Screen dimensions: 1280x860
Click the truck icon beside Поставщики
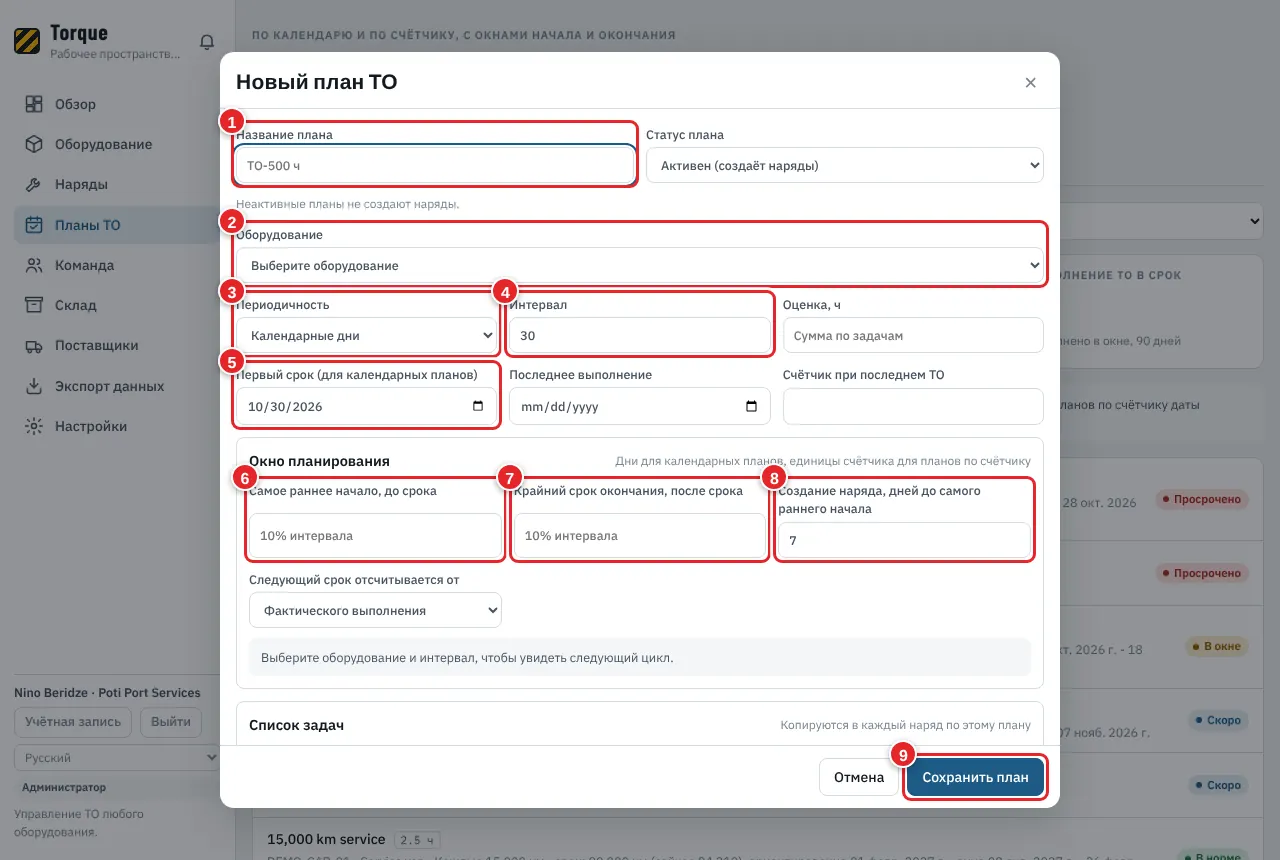click(34, 345)
